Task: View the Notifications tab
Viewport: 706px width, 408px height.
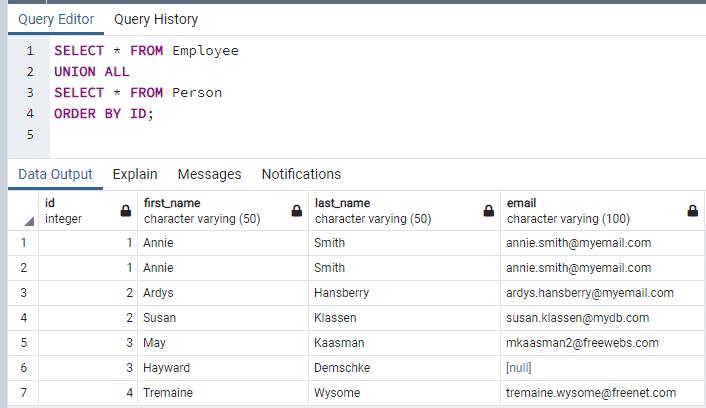Action: coord(301,174)
